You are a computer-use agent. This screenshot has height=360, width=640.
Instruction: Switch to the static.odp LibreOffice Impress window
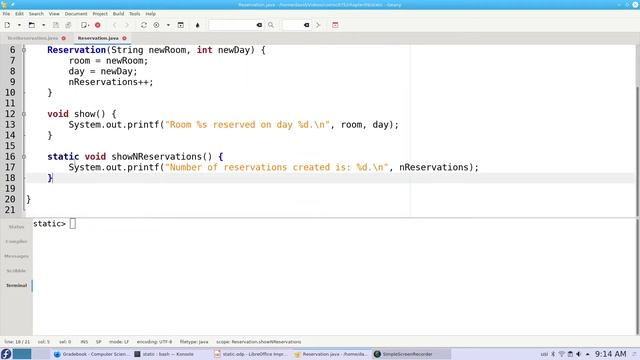point(251,354)
